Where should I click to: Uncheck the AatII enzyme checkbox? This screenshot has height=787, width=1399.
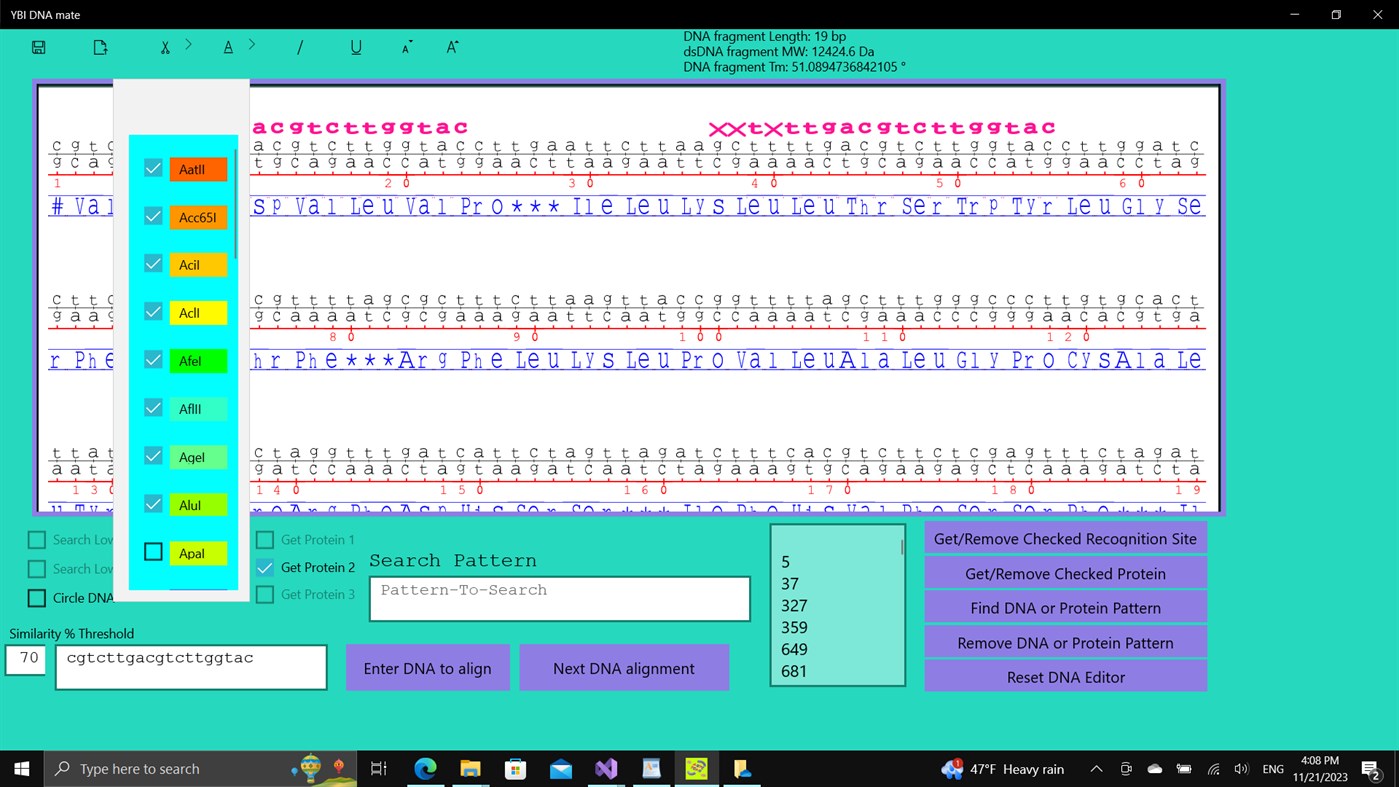pyautogui.click(x=153, y=168)
